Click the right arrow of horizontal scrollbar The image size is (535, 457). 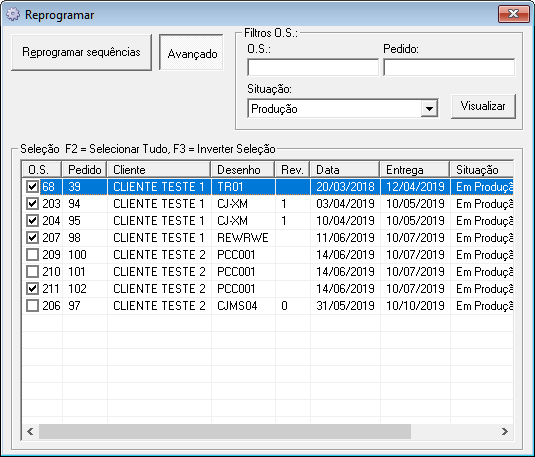(505, 432)
